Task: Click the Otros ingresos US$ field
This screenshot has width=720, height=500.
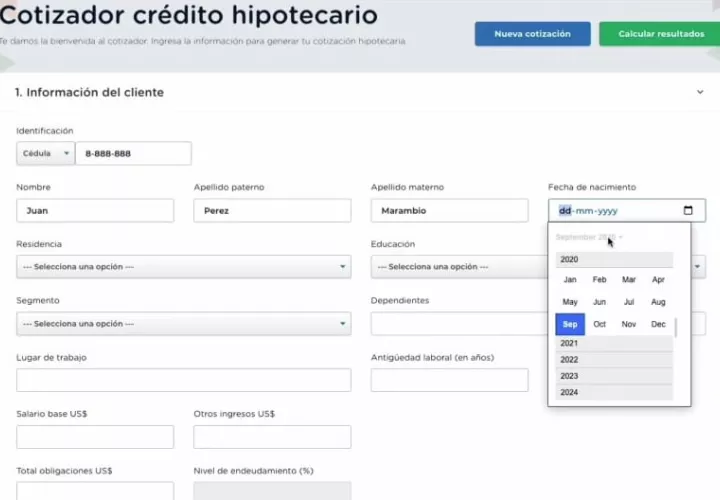Action: tap(272, 437)
